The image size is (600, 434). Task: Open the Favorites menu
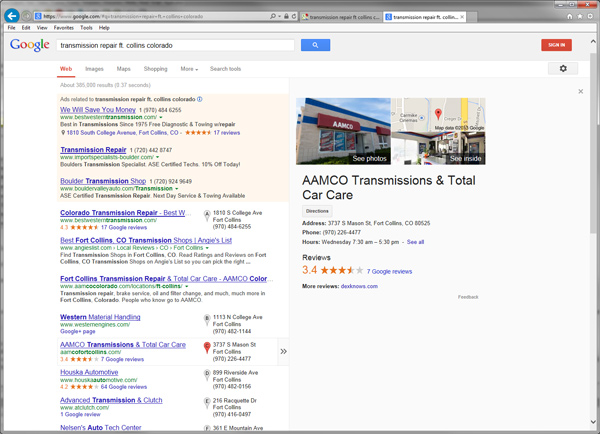point(64,28)
